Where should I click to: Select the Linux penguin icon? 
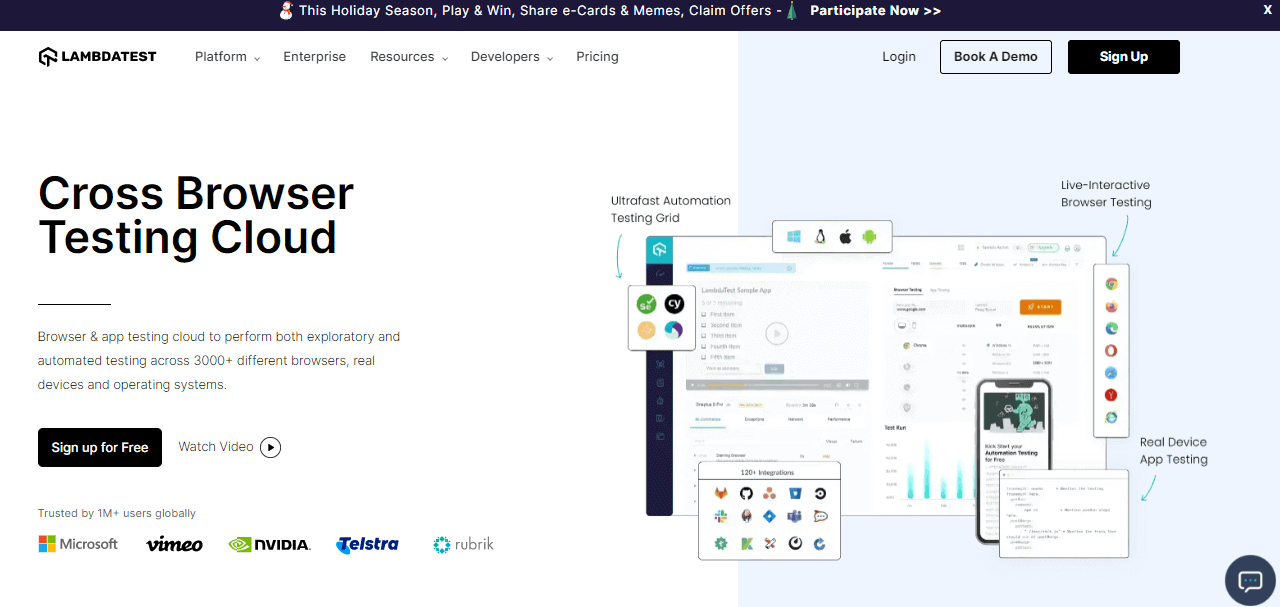[x=820, y=237]
